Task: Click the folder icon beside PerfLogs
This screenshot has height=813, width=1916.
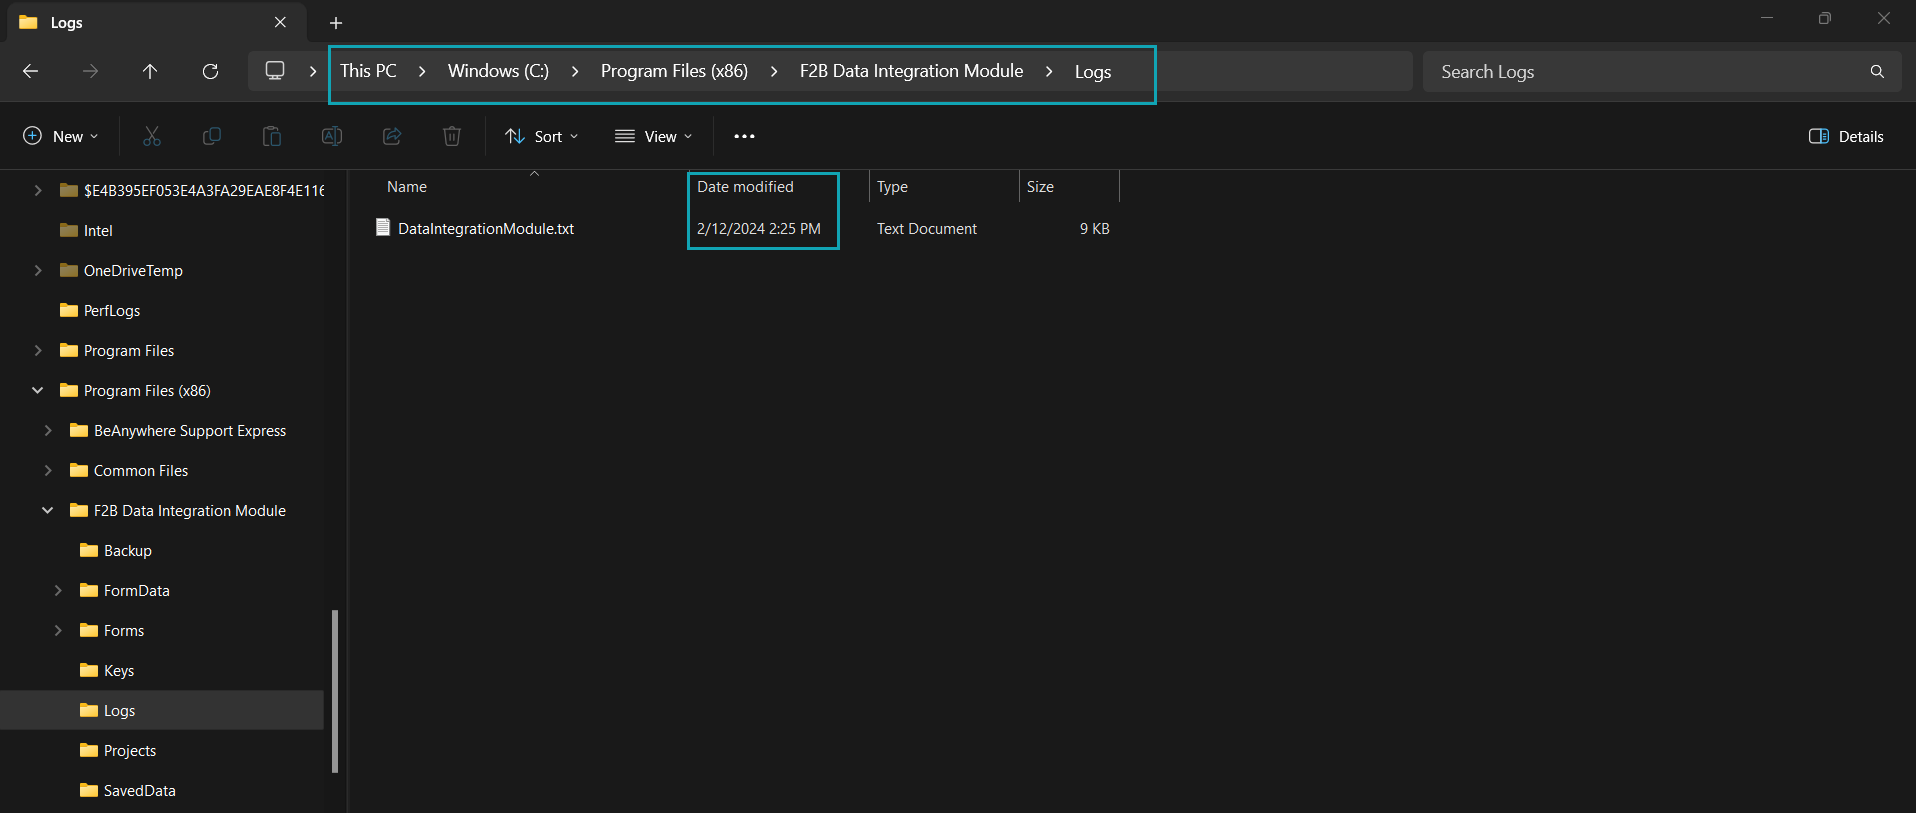Action: pyautogui.click(x=69, y=310)
